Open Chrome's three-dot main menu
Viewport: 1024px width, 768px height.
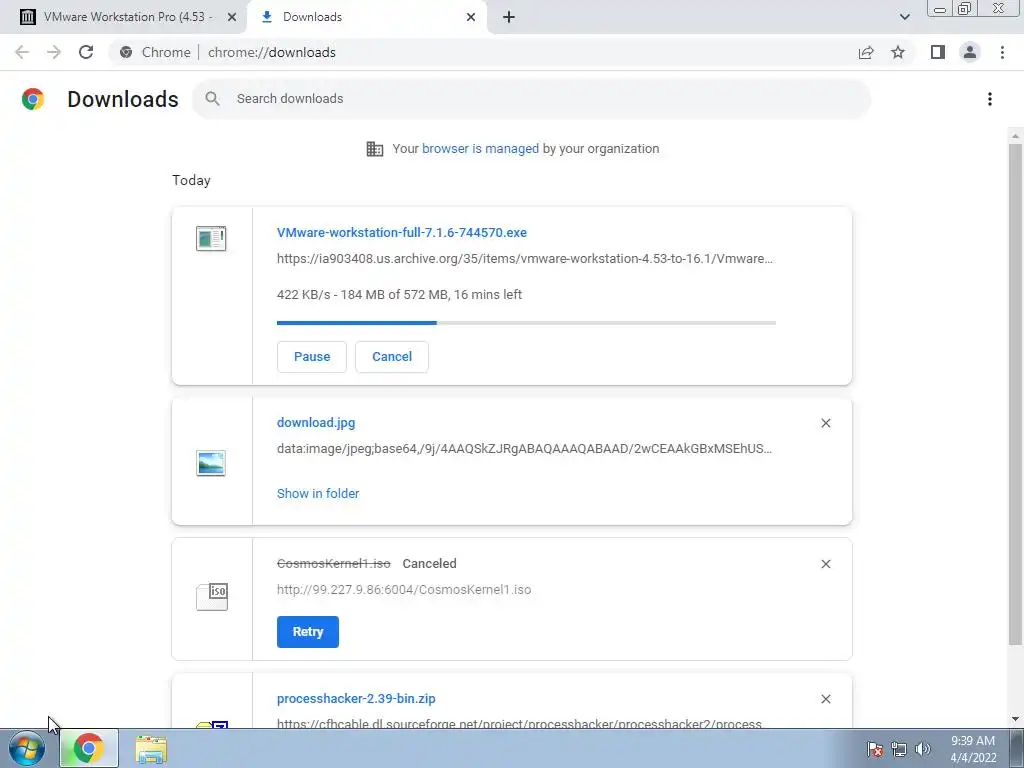coord(1002,52)
